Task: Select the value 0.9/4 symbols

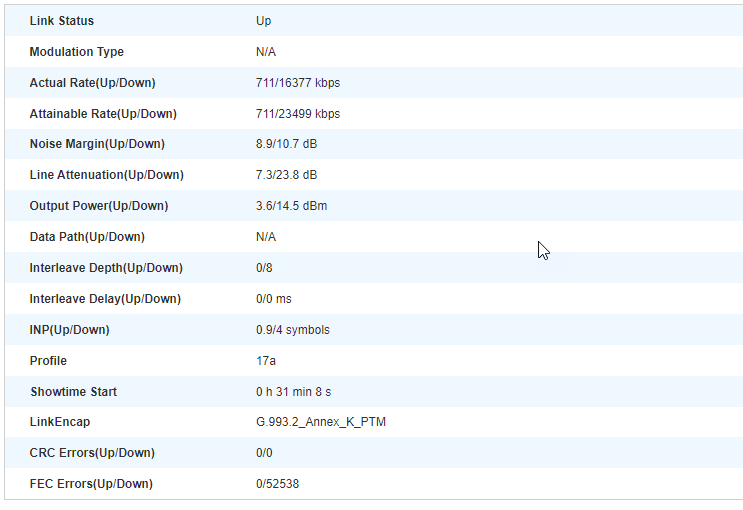Action: 293,329
